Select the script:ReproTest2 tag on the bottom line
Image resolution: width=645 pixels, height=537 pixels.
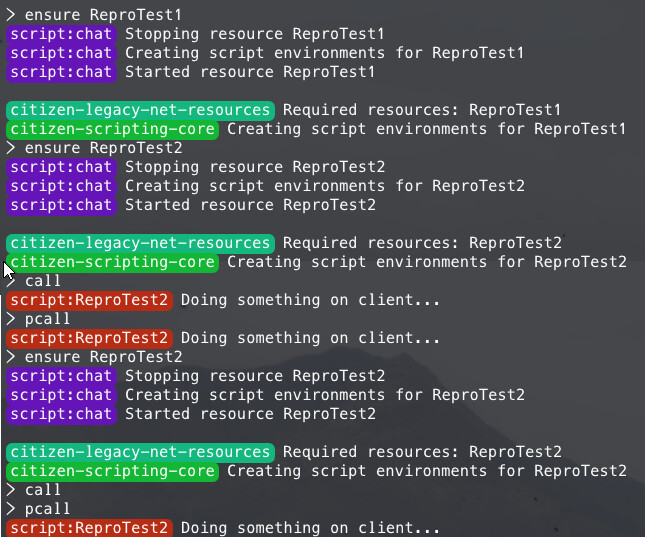[89, 528]
